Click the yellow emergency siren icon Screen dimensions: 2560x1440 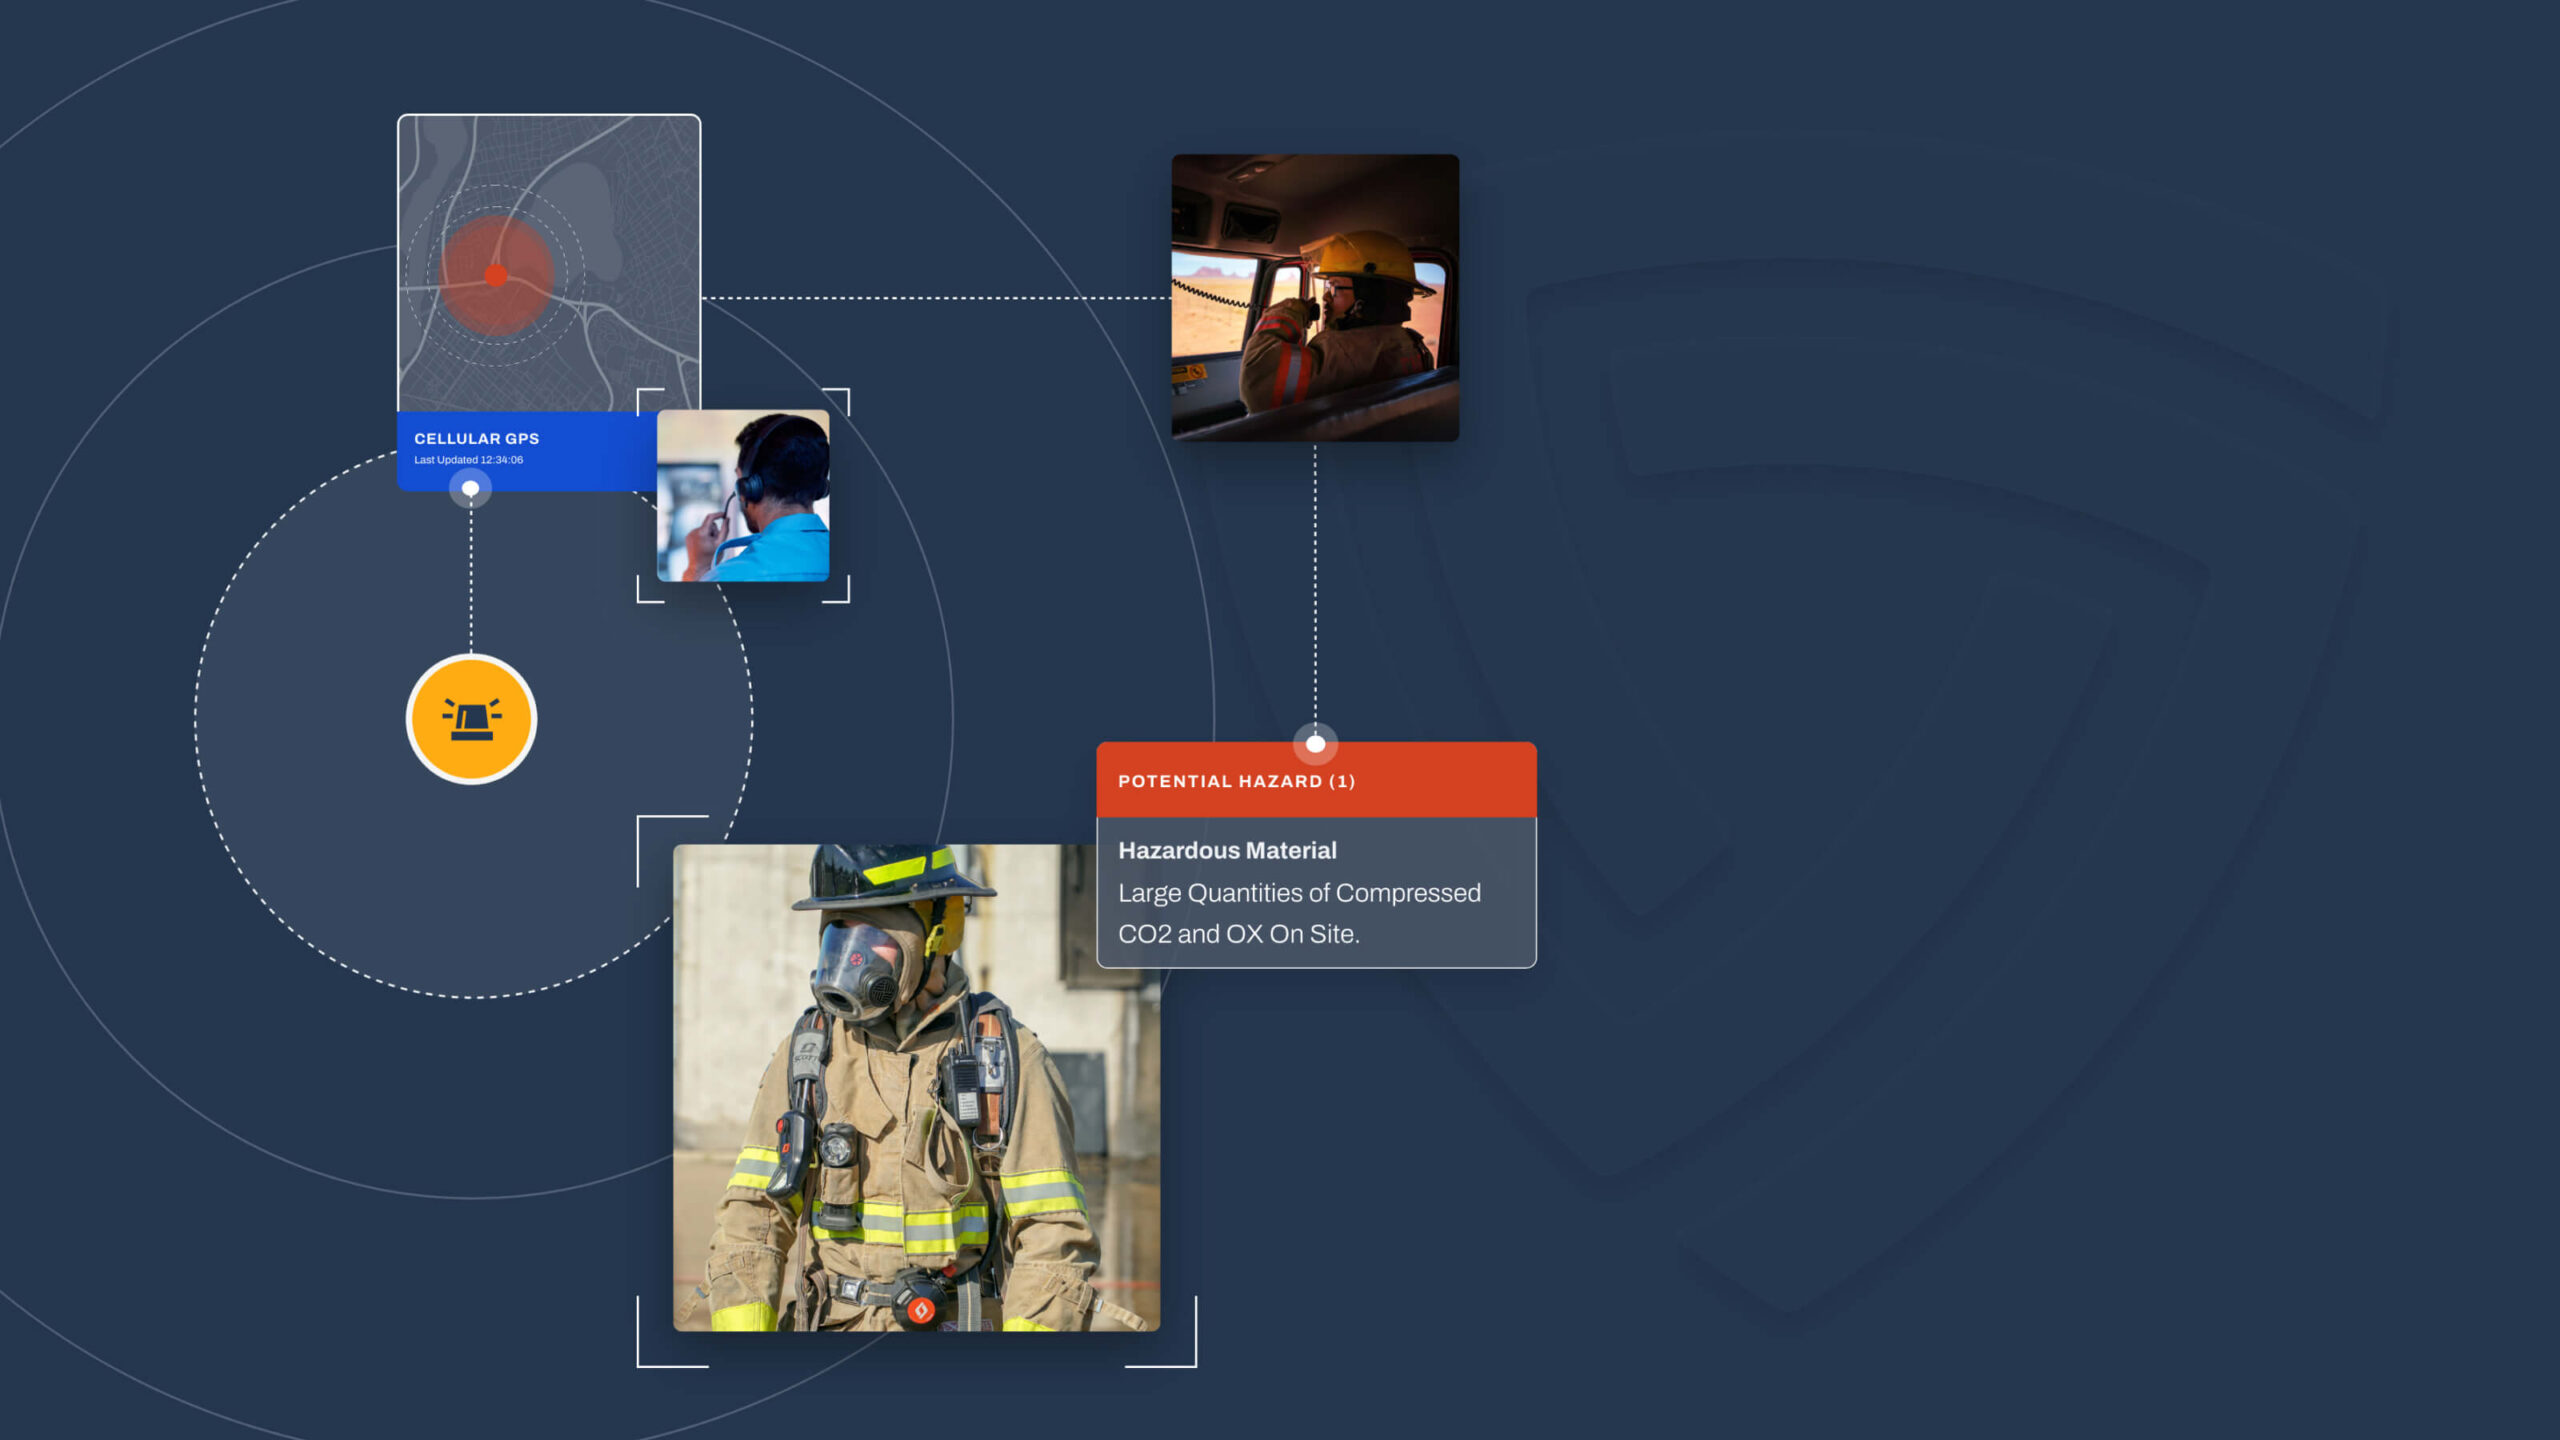point(471,719)
